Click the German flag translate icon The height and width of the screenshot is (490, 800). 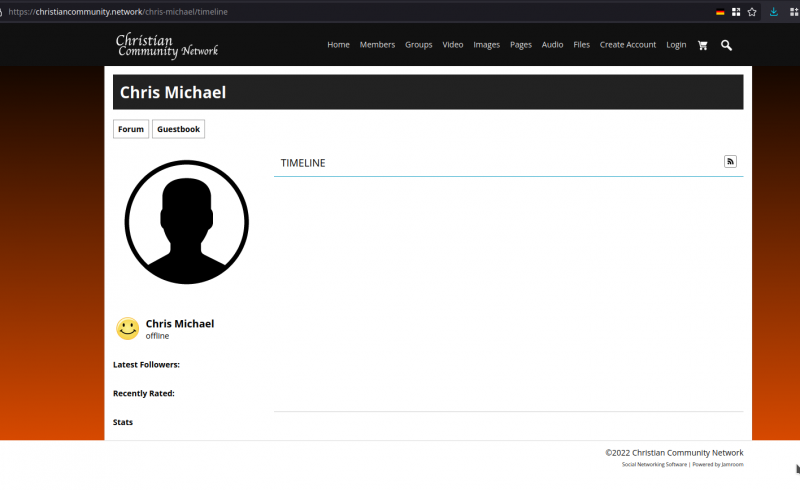coord(720,12)
